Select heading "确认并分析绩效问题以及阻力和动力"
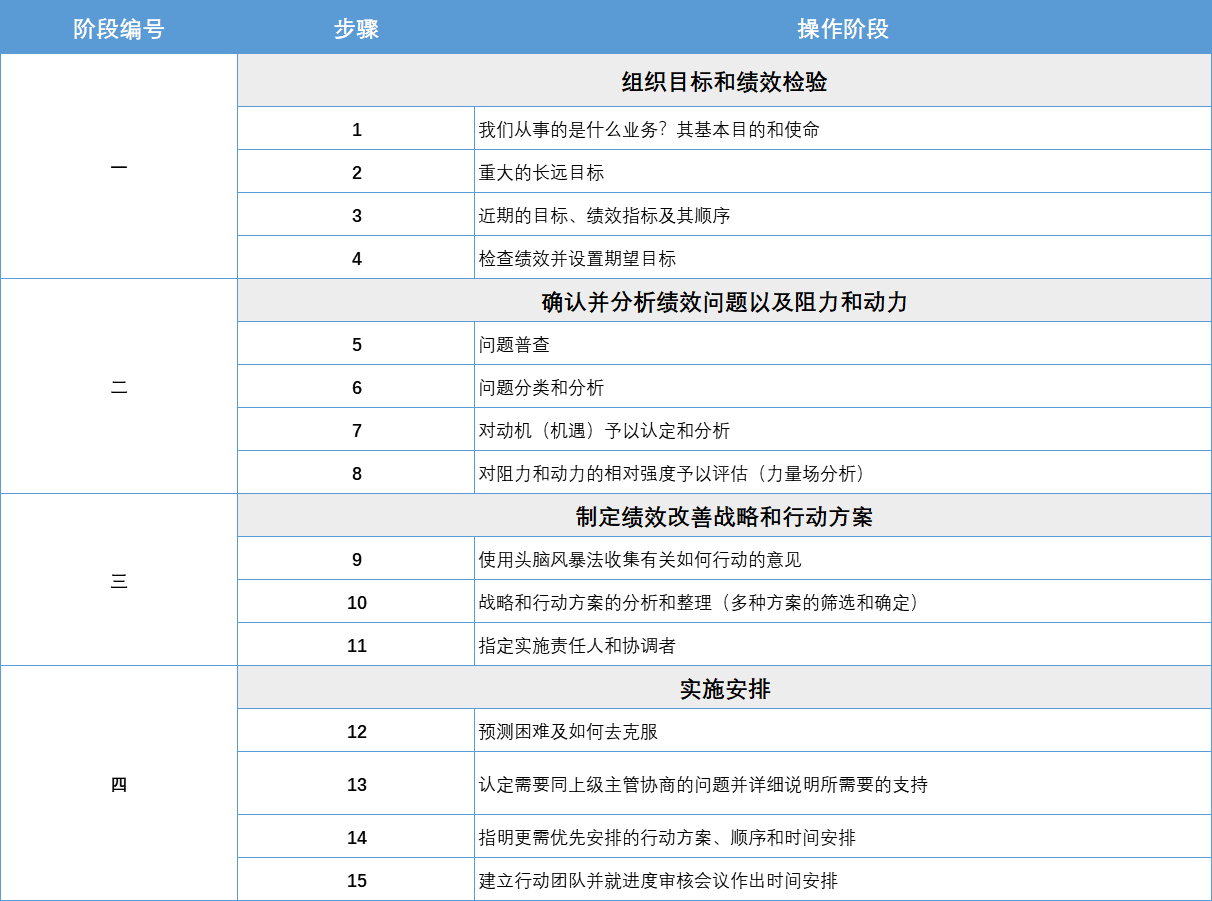This screenshot has height=901, width=1212. [724, 301]
